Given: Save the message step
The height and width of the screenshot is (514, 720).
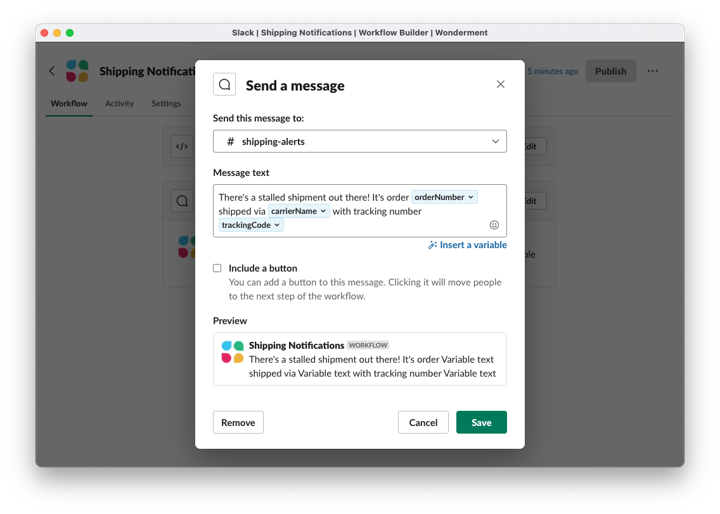Looking at the screenshot, I should click(481, 422).
